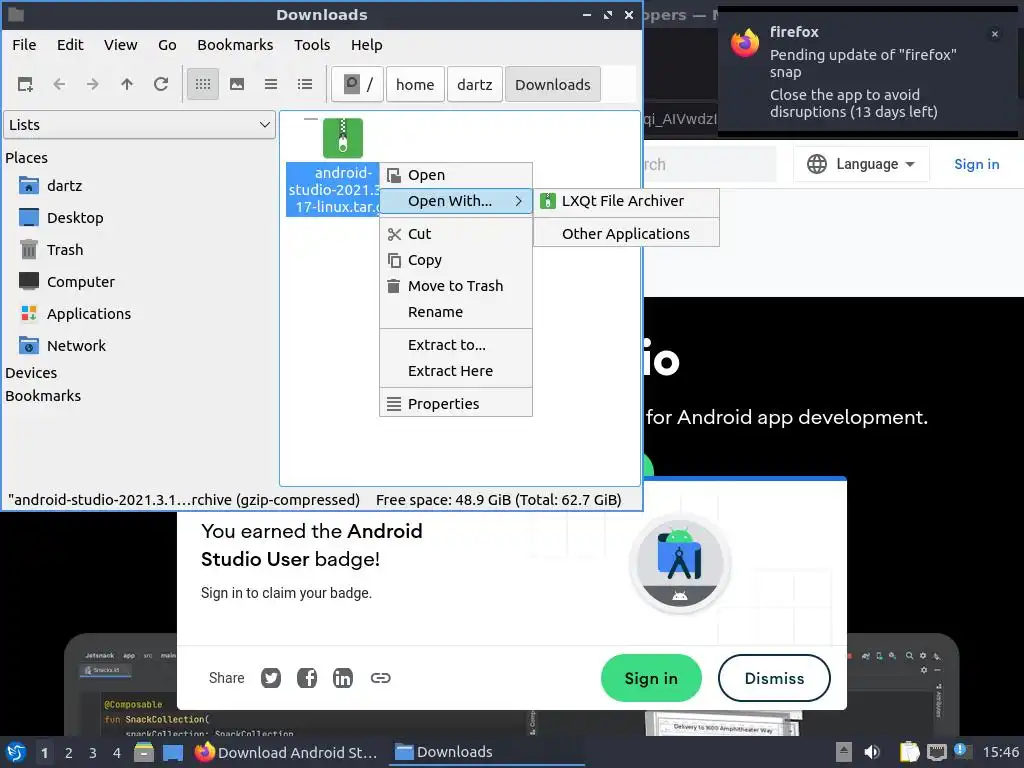Viewport: 1024px width, 768px height.
Task: Open the Tools menu
Action: pyautogui.click(x=312, y=45)
